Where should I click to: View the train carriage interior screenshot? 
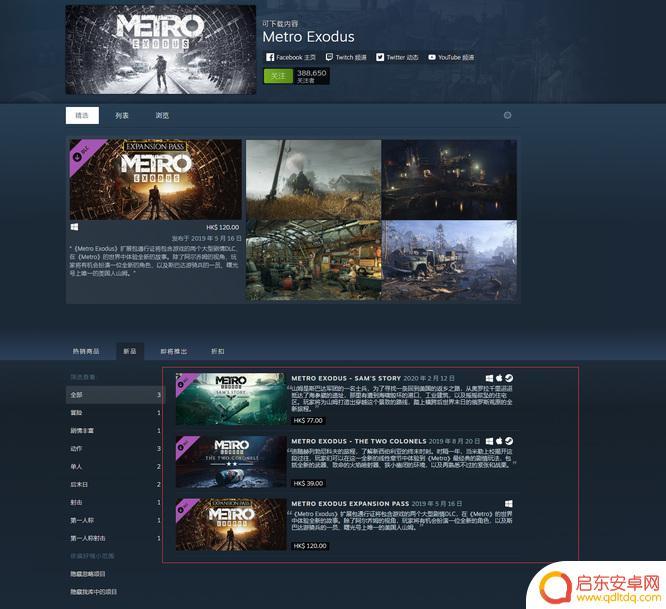[313, 260]
